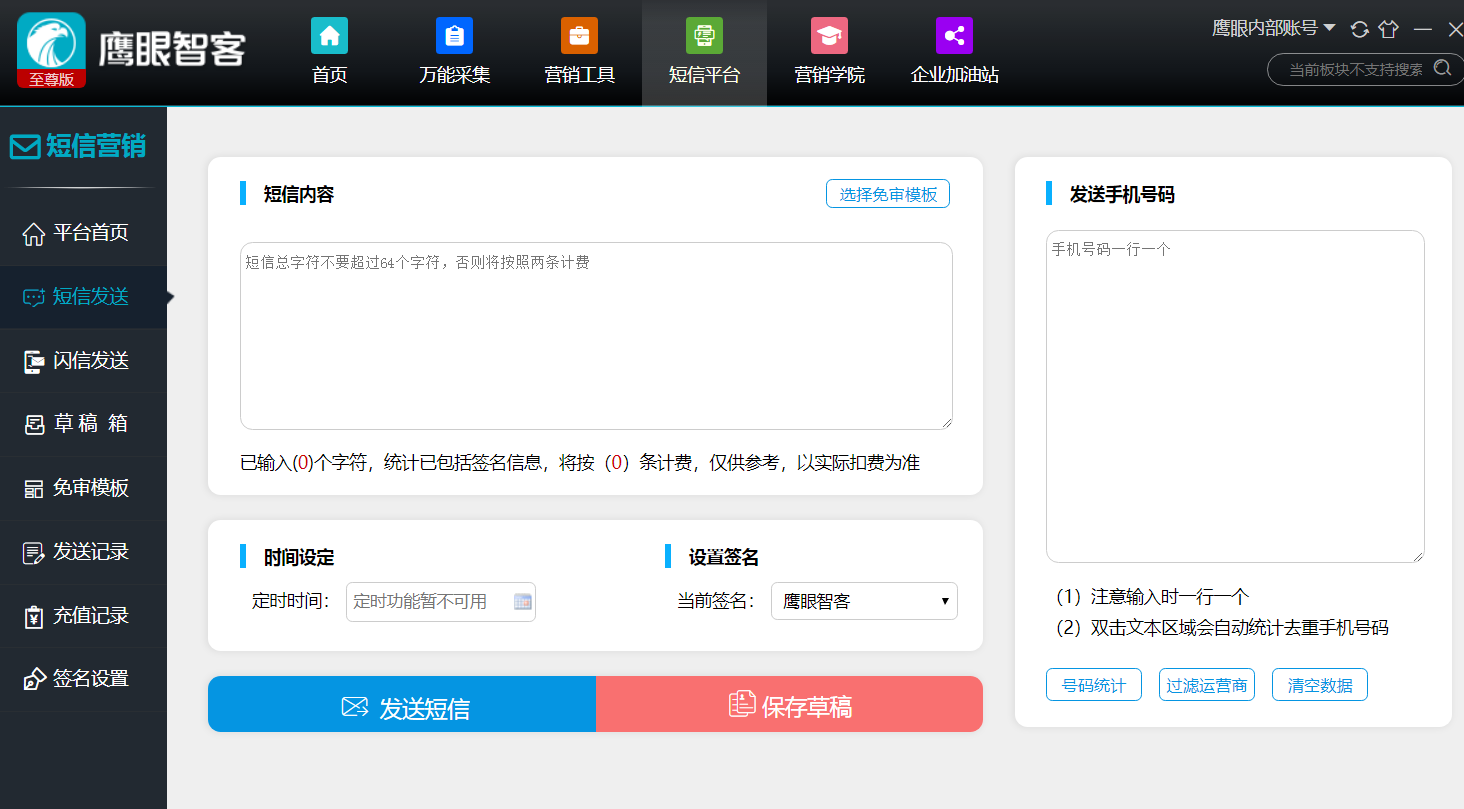Open the 草稿箱 drafts menu item
Image resolution: width=1464 pixels, height=809 pixels.
(83, 425)
